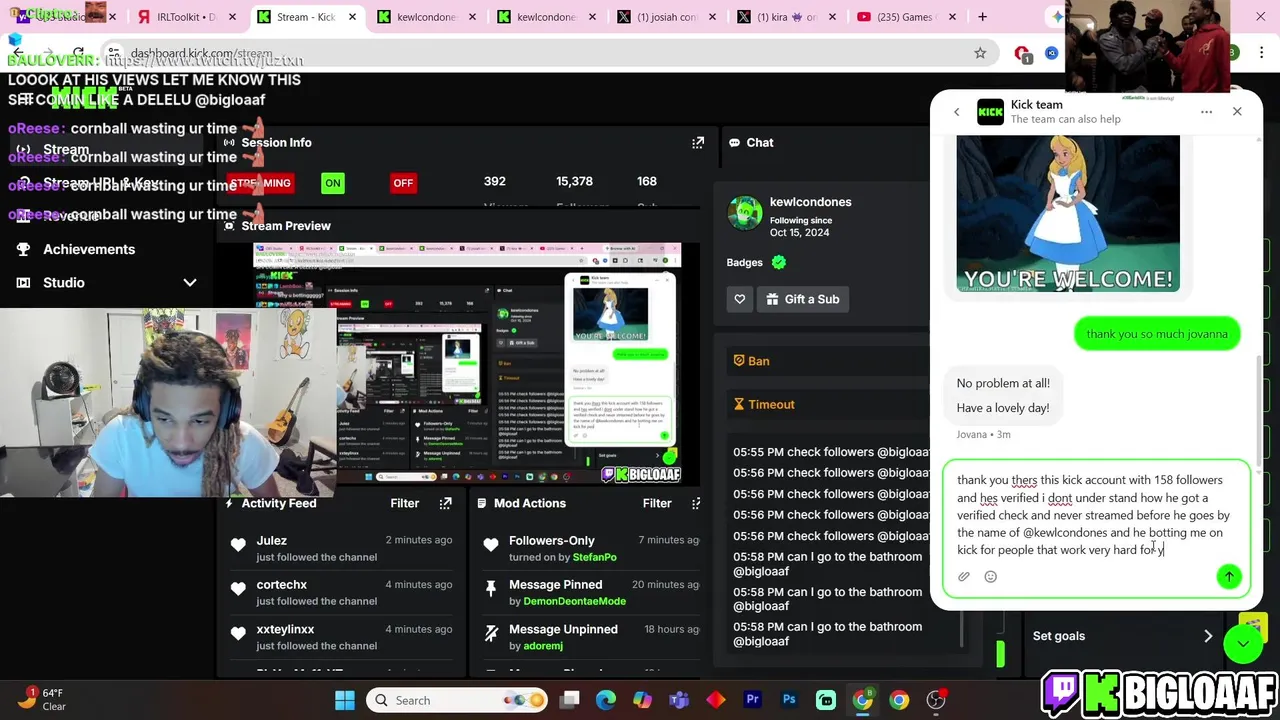Open the Set goals arrow
1280x720 pixels.
coord(1208,636)
